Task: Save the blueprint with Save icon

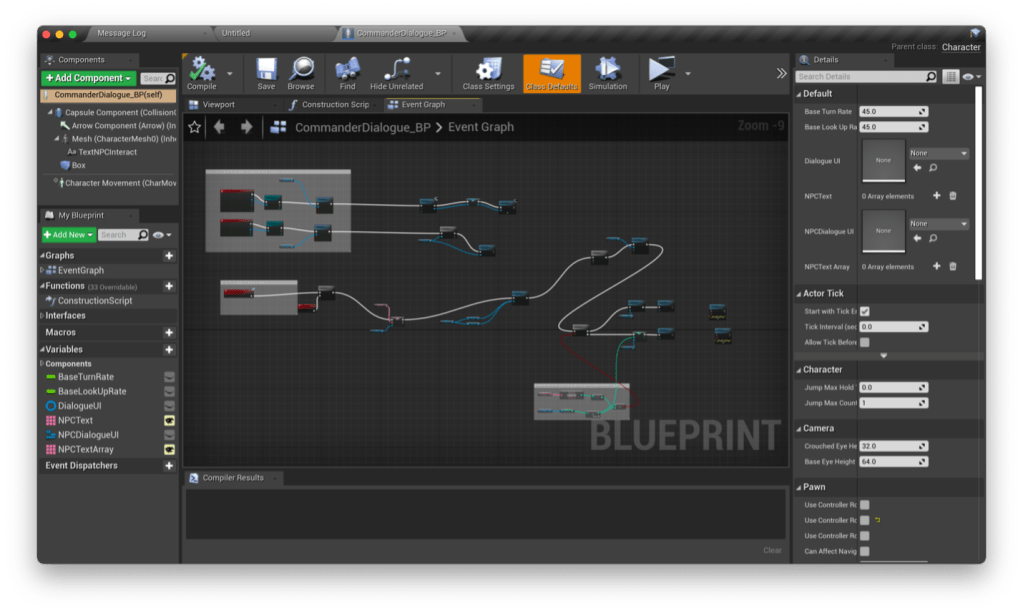Action: coord(266,70)
